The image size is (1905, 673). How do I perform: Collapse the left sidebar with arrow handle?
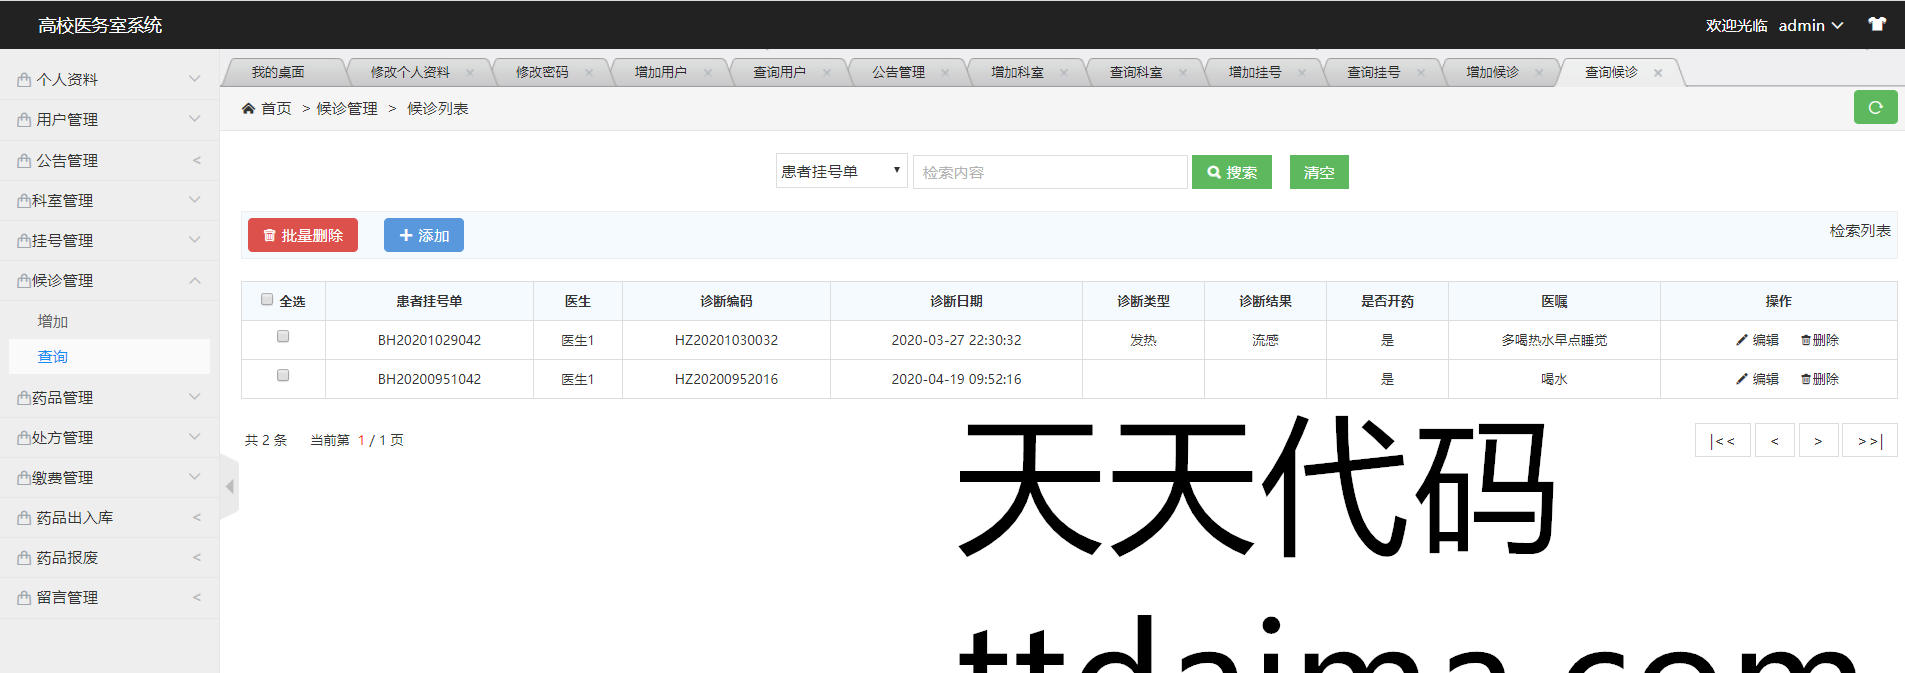(229, 487)
